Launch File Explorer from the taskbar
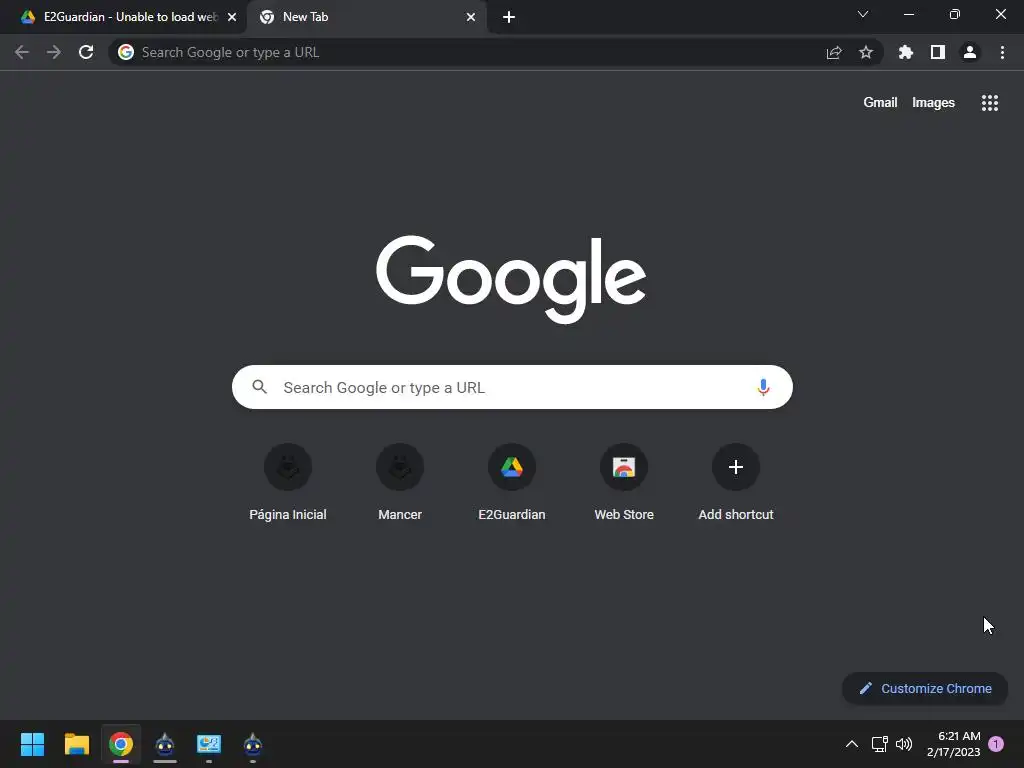This screenshot has width=1024, height=768. 76,744
